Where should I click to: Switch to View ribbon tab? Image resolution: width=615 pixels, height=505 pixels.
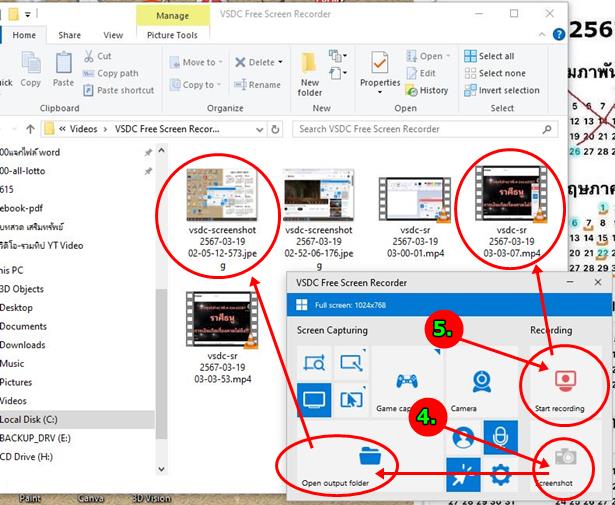(x=113, y=35)
